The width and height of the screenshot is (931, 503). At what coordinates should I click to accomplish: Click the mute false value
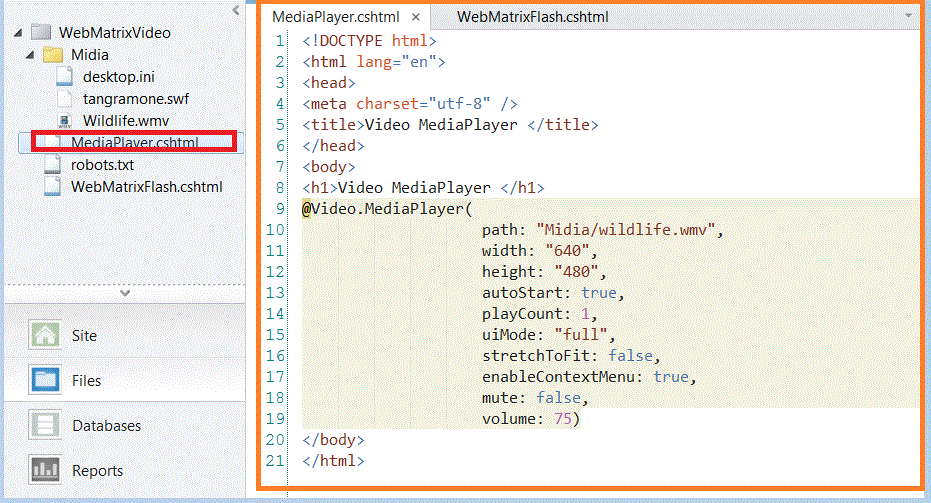click(558, 398)
